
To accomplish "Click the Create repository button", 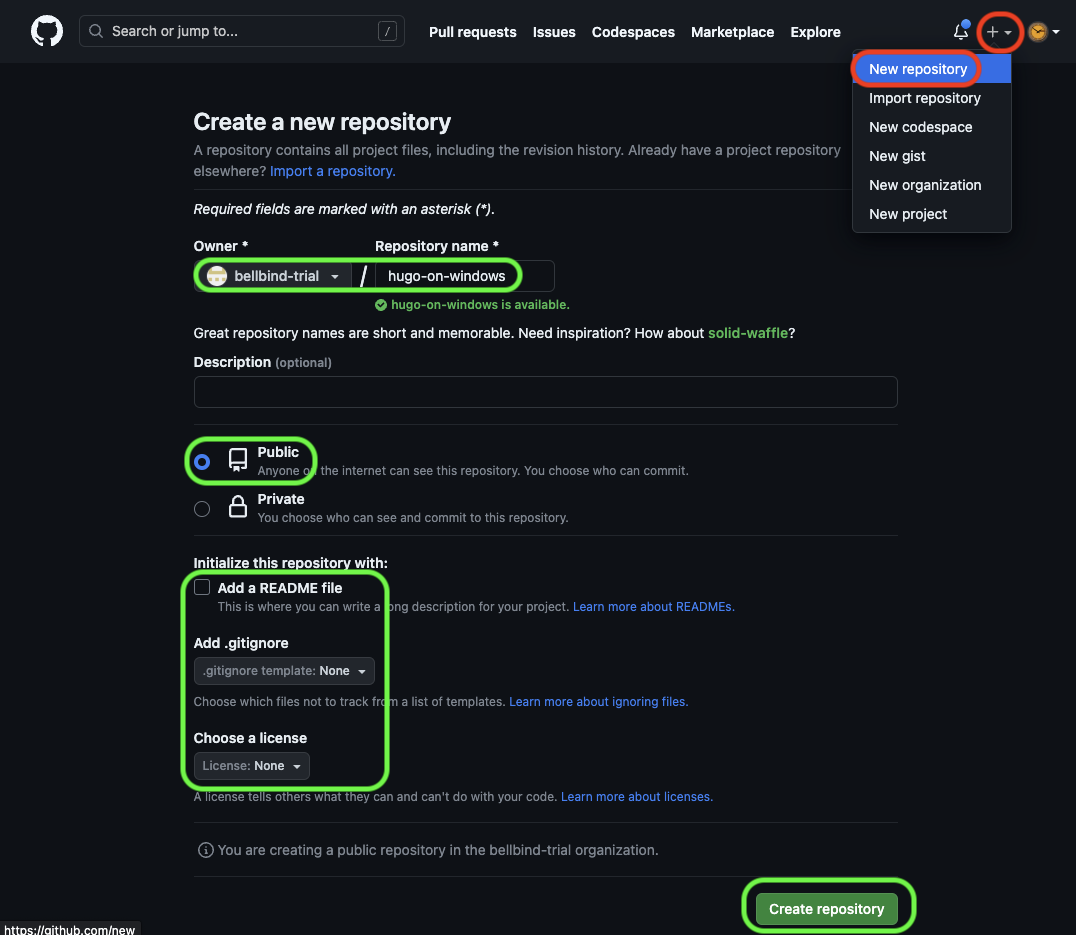I will point(826,909).
